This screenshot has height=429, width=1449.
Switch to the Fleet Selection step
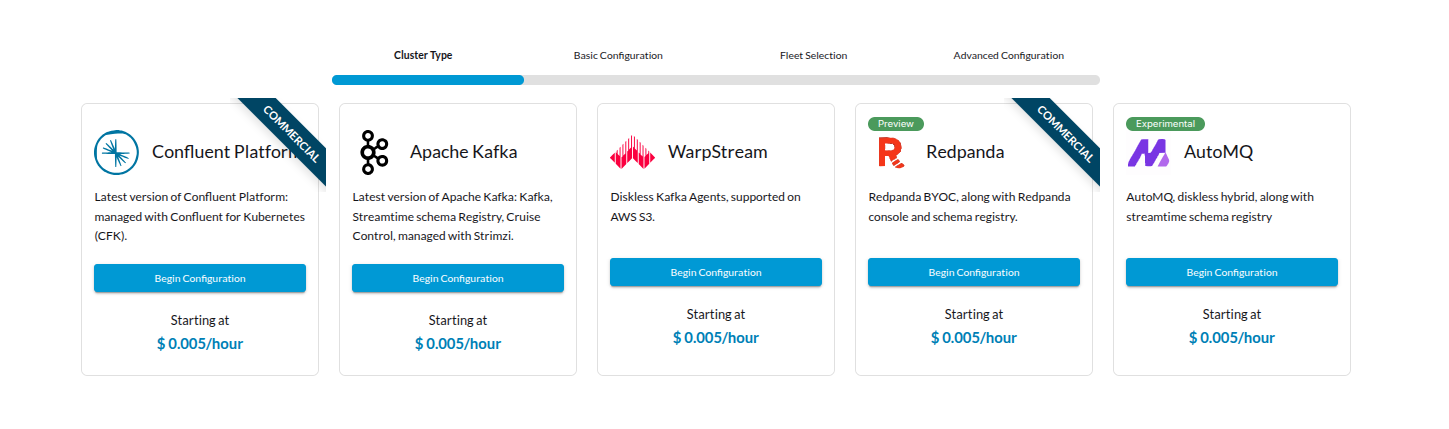pos(813,56)
